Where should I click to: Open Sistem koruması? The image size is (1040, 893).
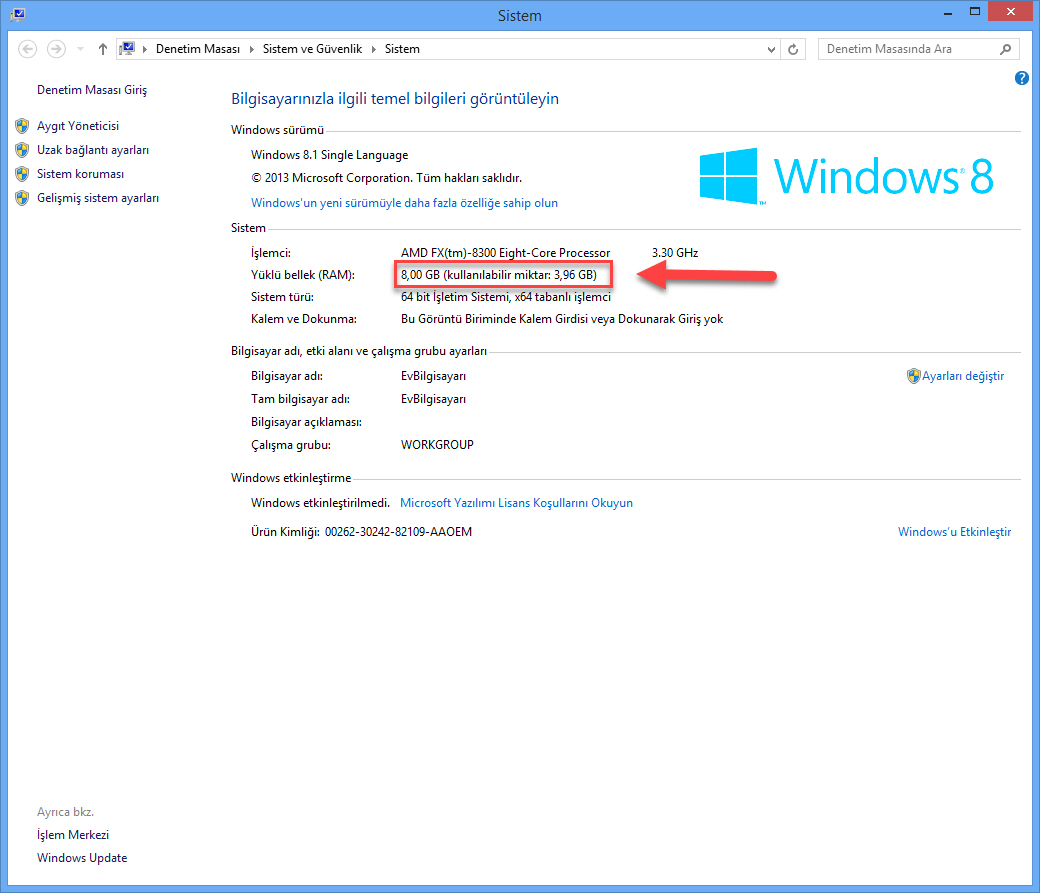(x=80, y=174)
